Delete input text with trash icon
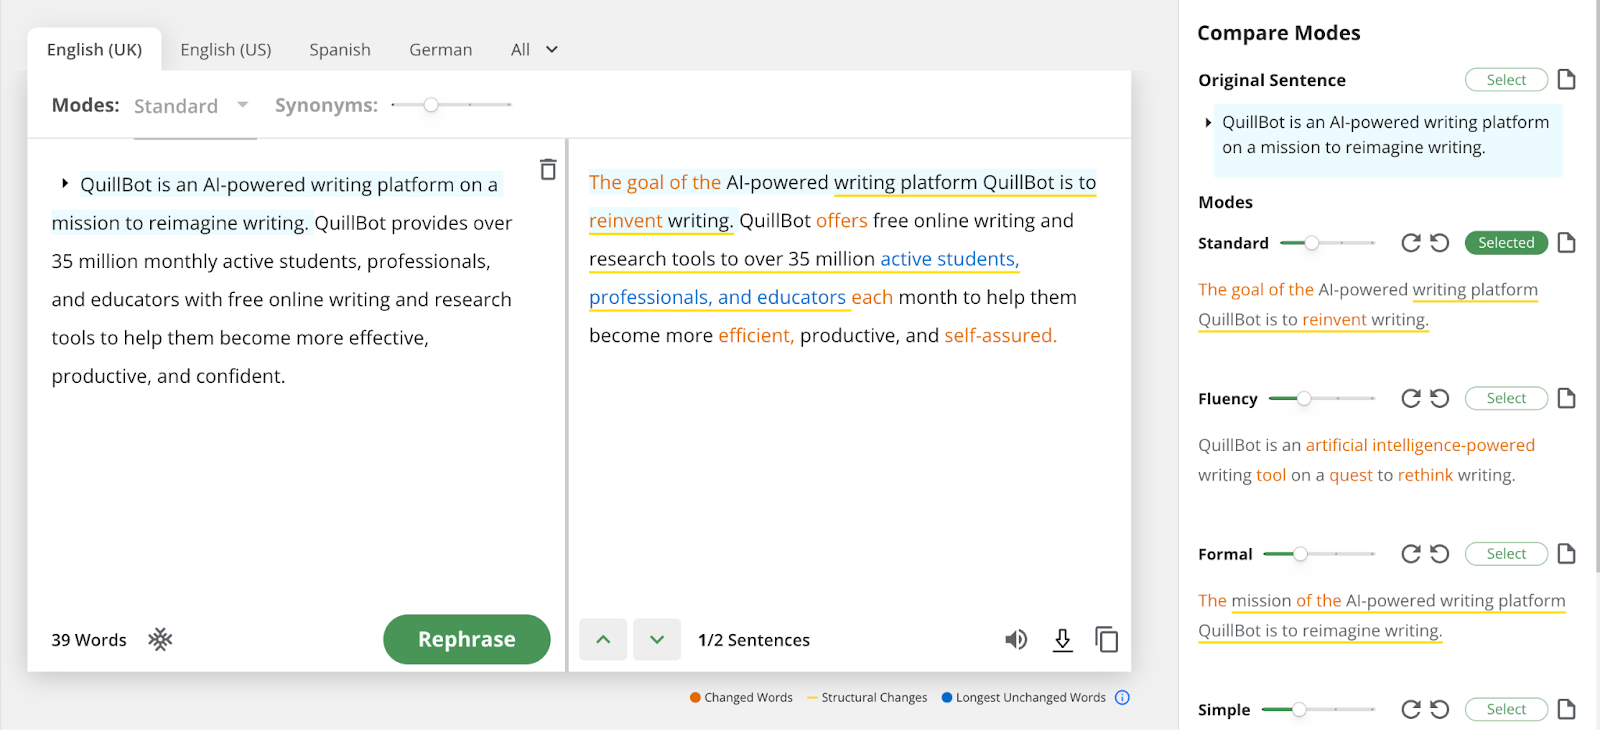 click(x=548, y=169)
